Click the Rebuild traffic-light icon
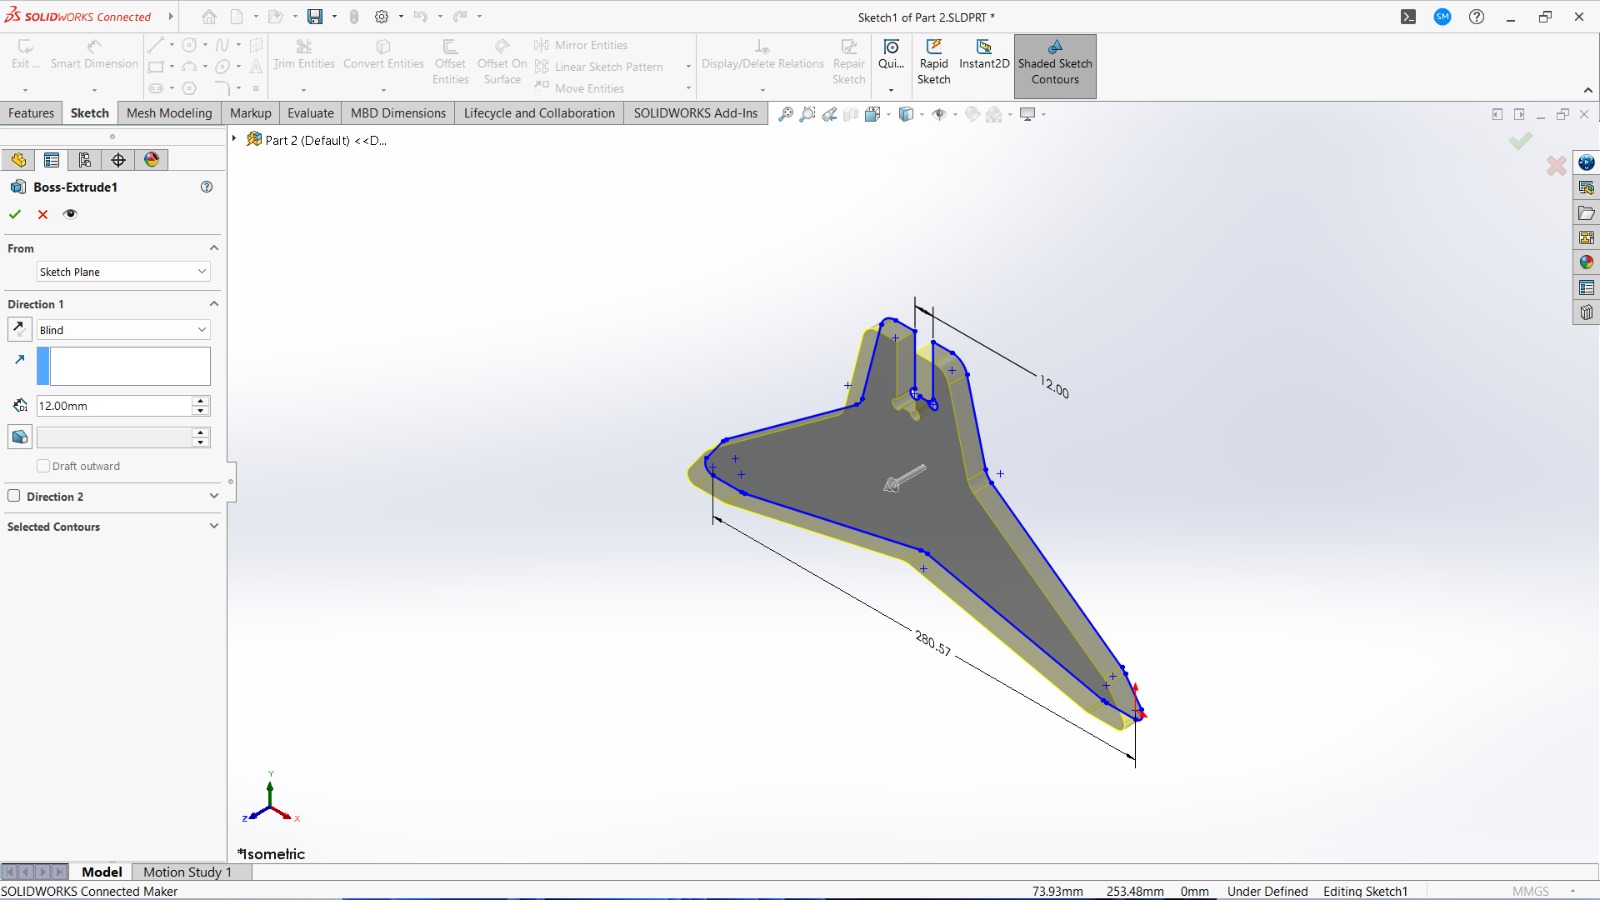Screen dimensions: 1600x900 (x=353, y=17)
